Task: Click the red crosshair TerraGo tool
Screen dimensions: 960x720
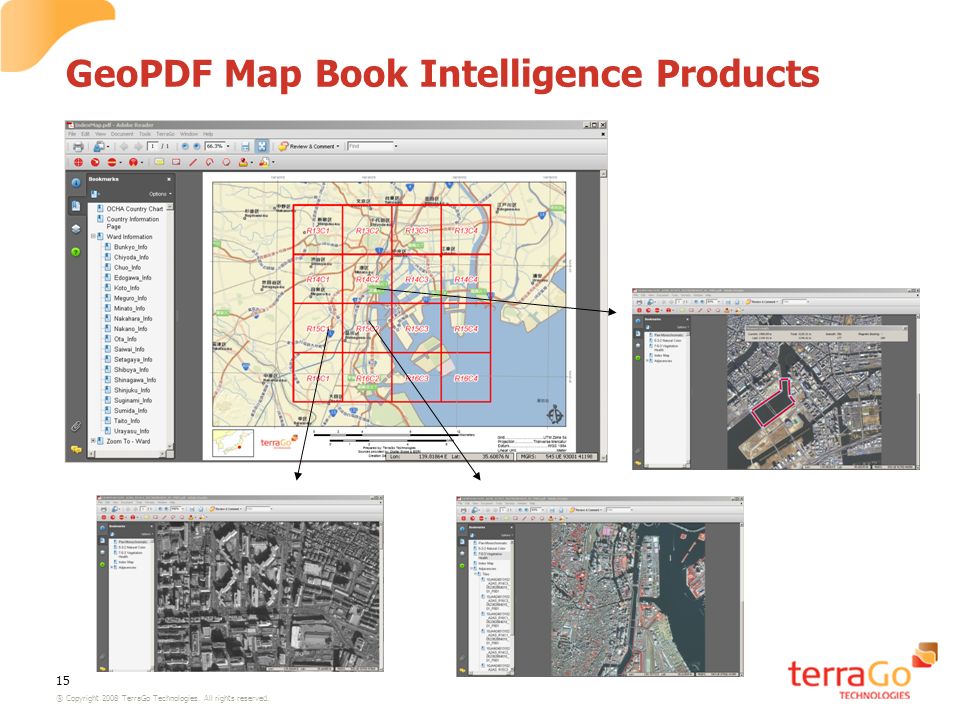Action: [x=78, y=162]
